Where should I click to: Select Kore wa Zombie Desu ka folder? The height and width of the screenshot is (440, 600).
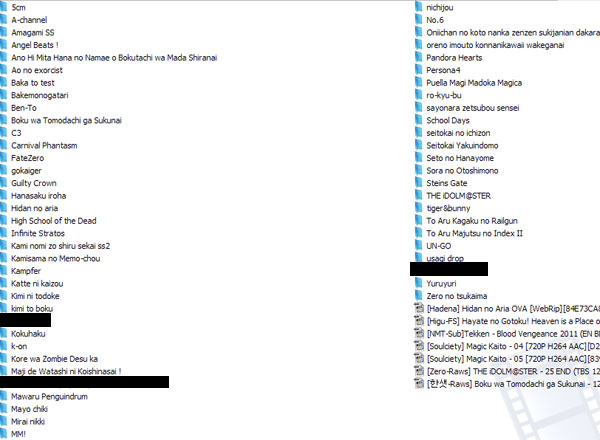(54, 359)
